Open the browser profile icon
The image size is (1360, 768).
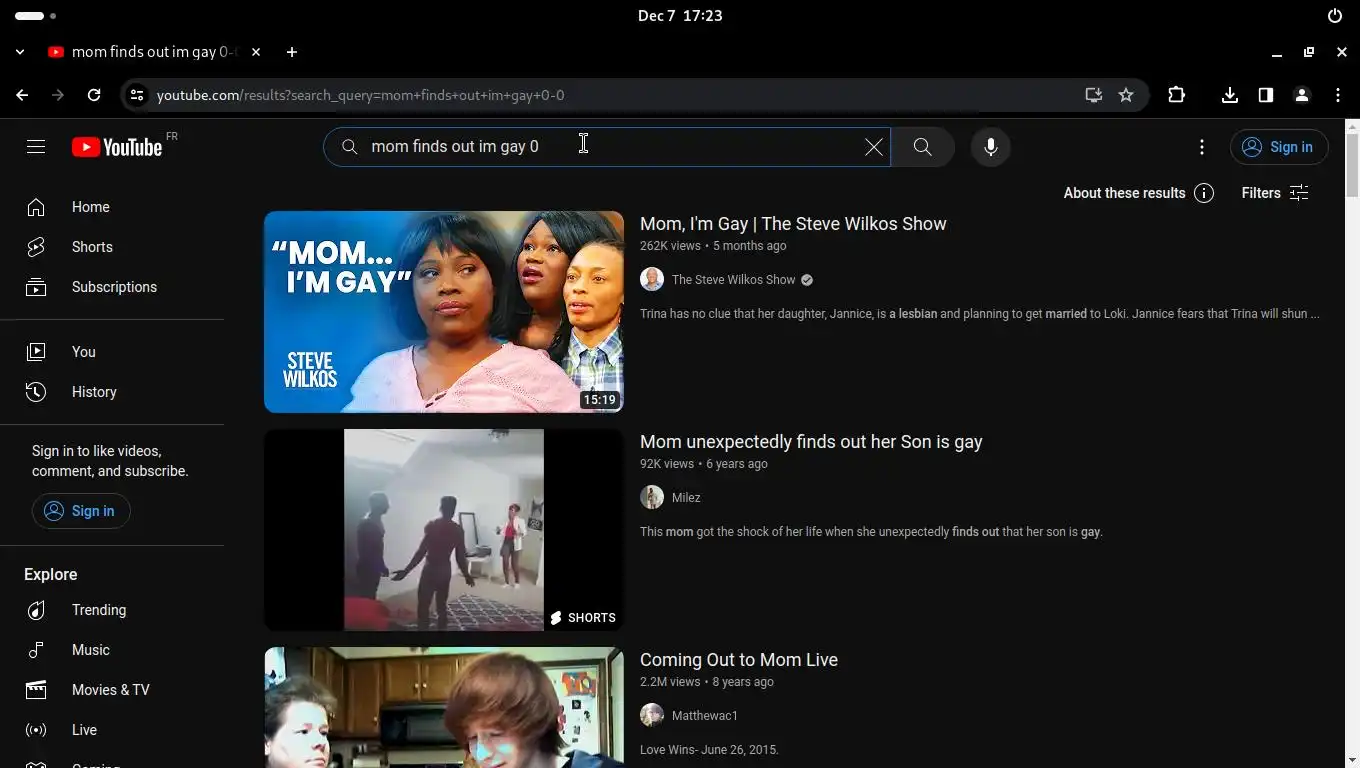1302,95
